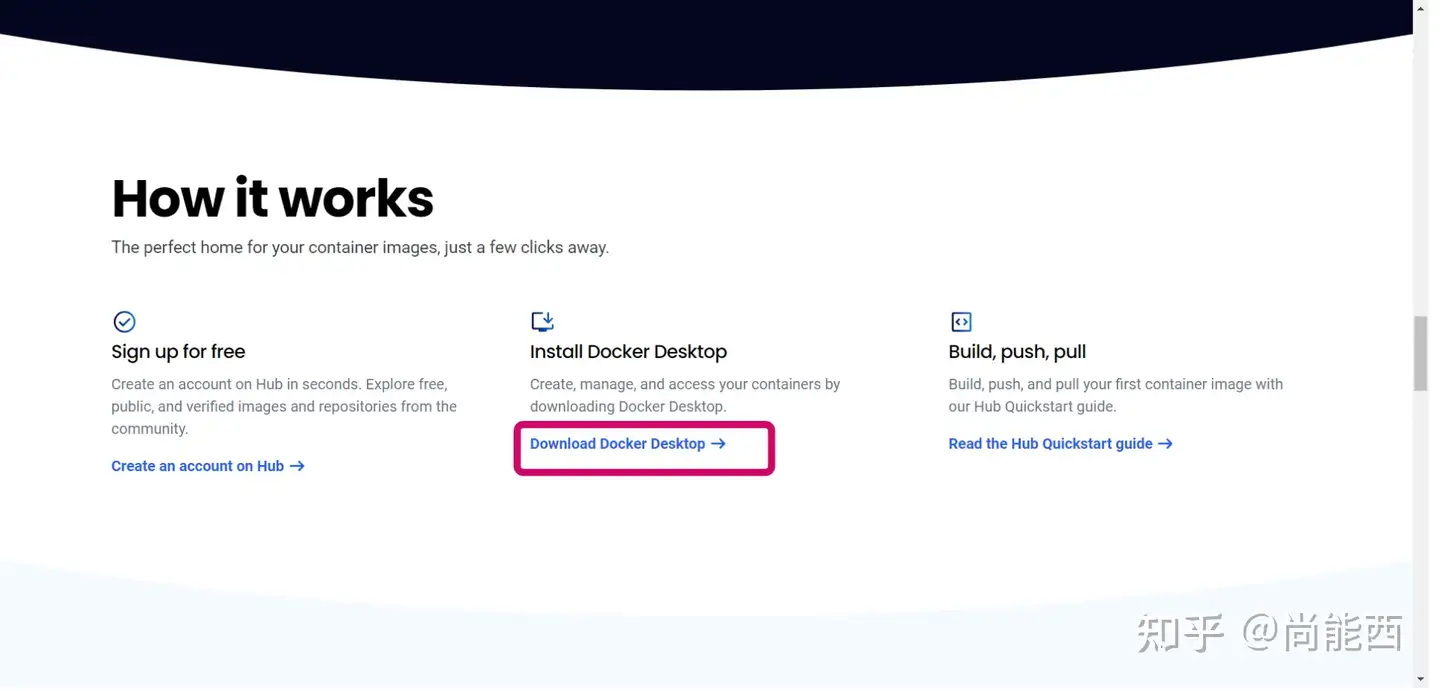Click the 'The perfect home for your container images' subtitle

[360, 247]
